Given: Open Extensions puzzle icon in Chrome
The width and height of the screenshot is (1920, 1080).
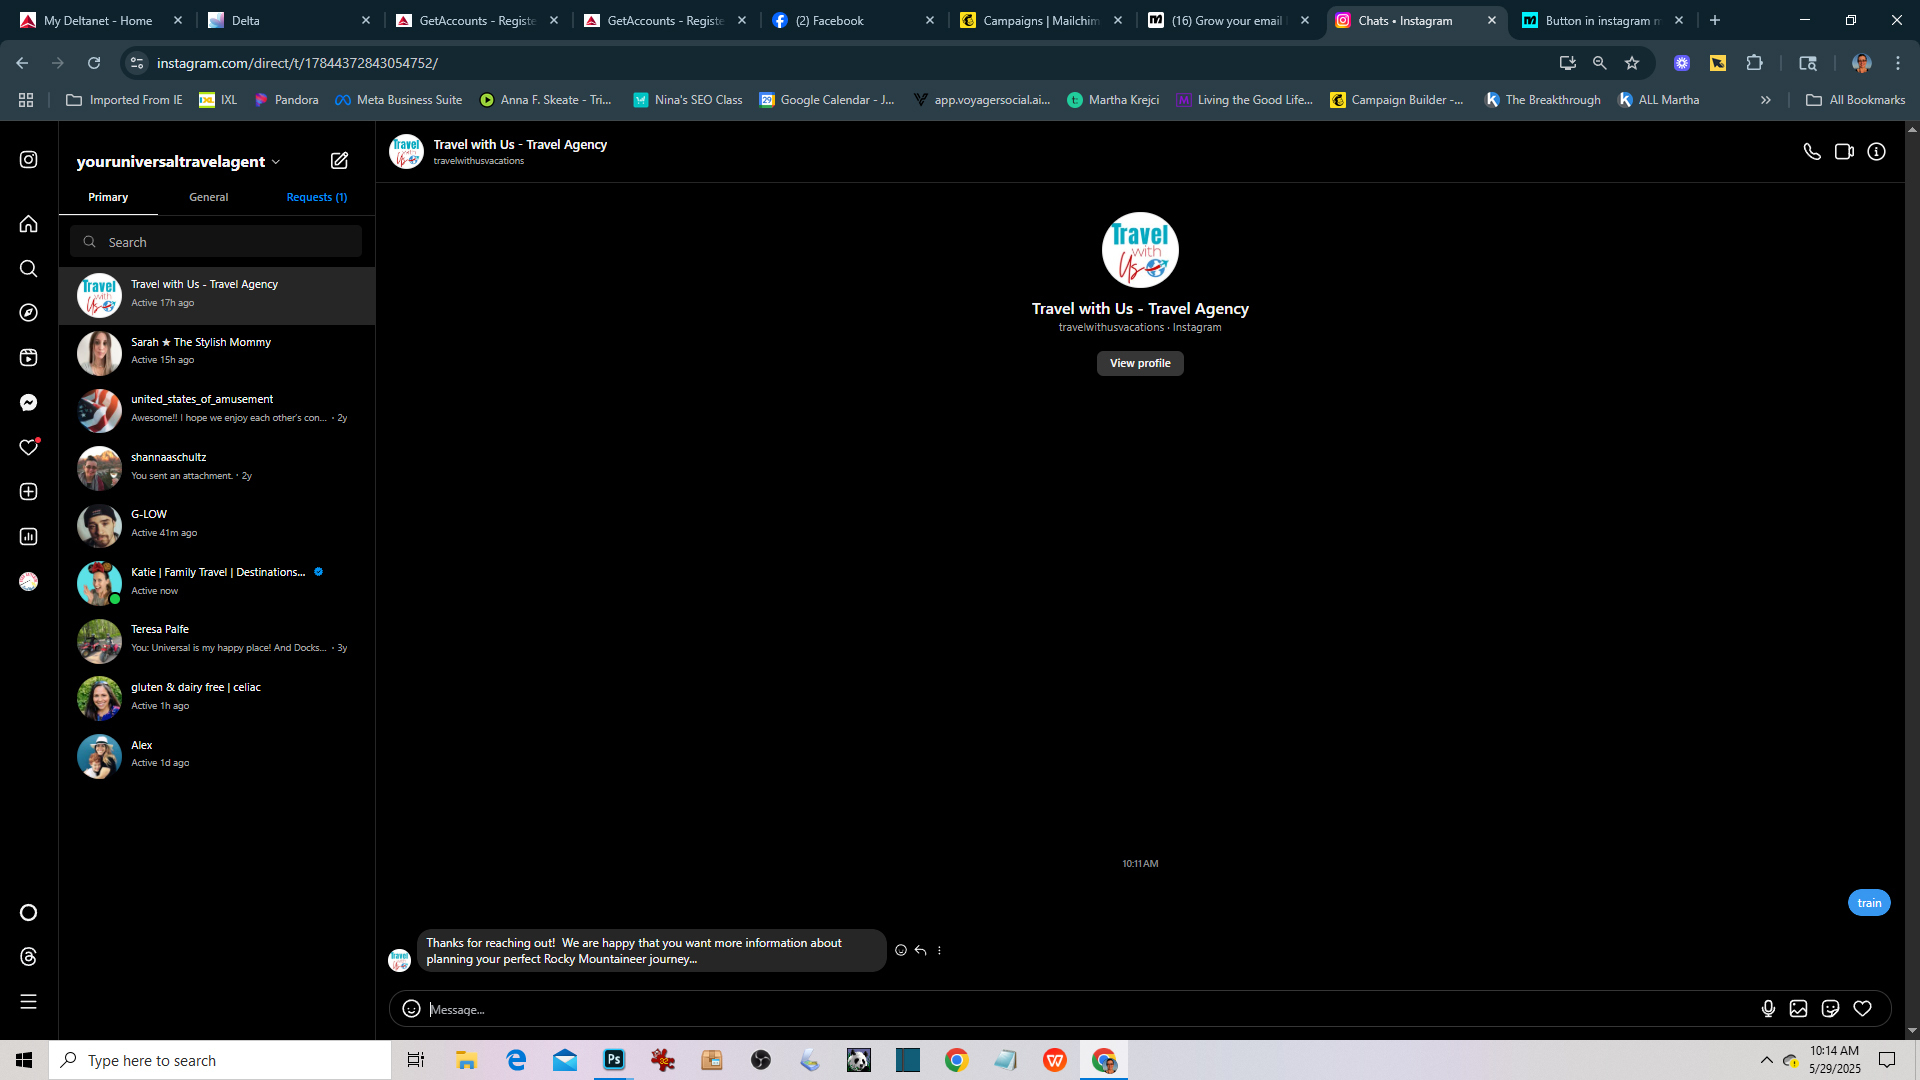Looking at the screenshot, I should coord(1754,63).
